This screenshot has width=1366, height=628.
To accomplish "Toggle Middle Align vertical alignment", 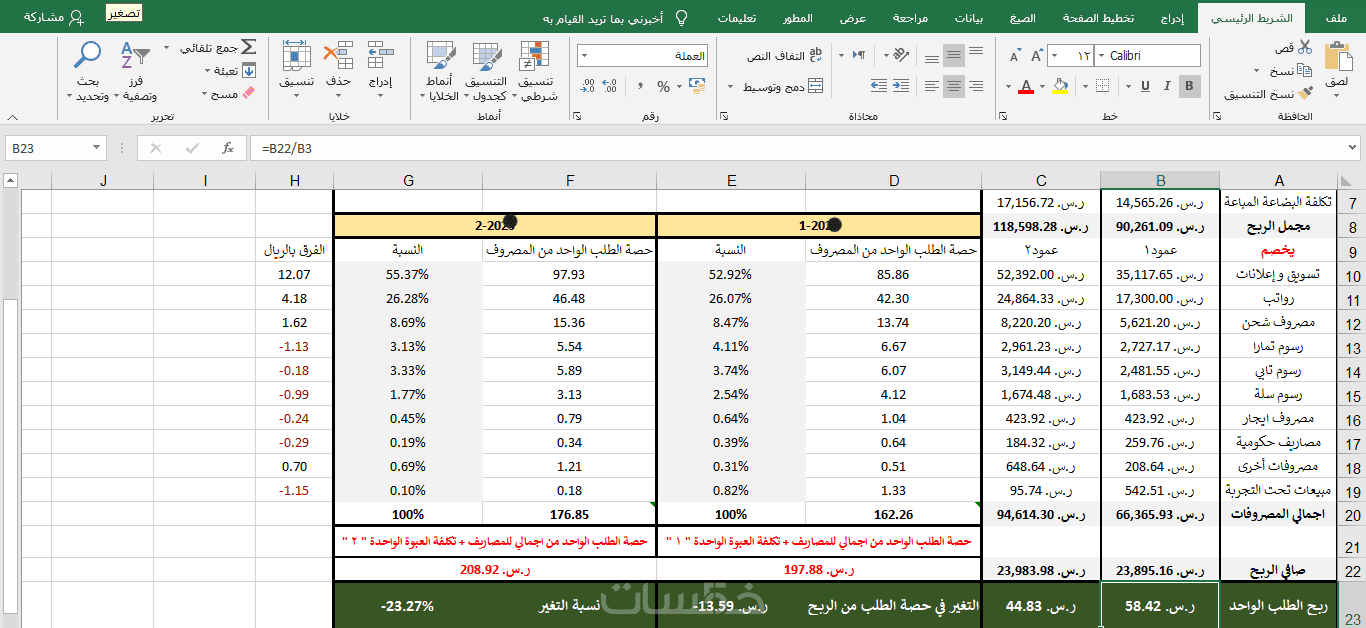I will pyautogui.click(x=954, y=56).
